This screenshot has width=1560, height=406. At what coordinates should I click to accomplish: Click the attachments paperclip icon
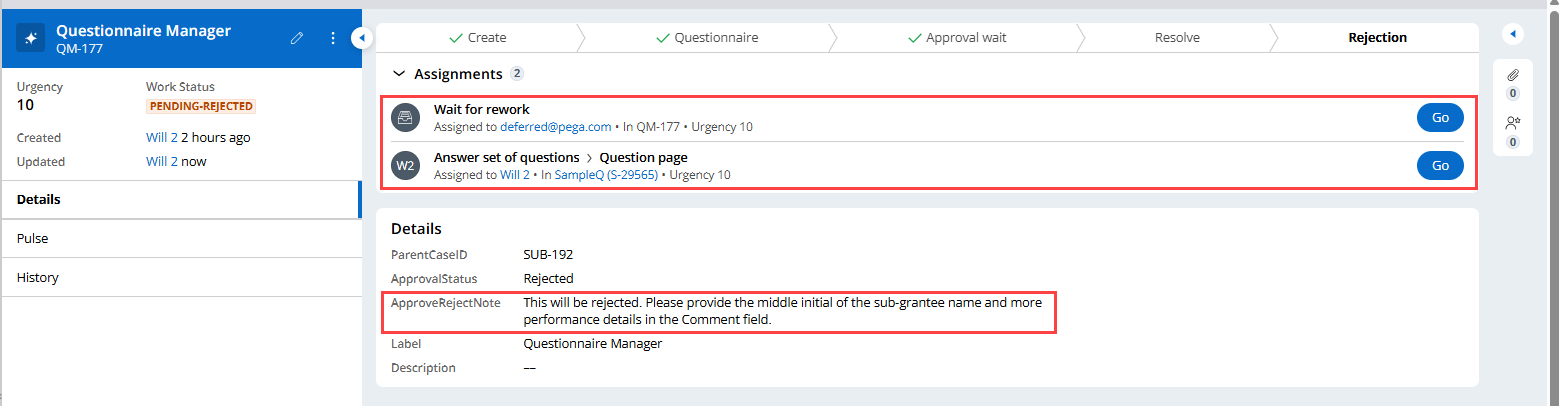pos(1513,75)
